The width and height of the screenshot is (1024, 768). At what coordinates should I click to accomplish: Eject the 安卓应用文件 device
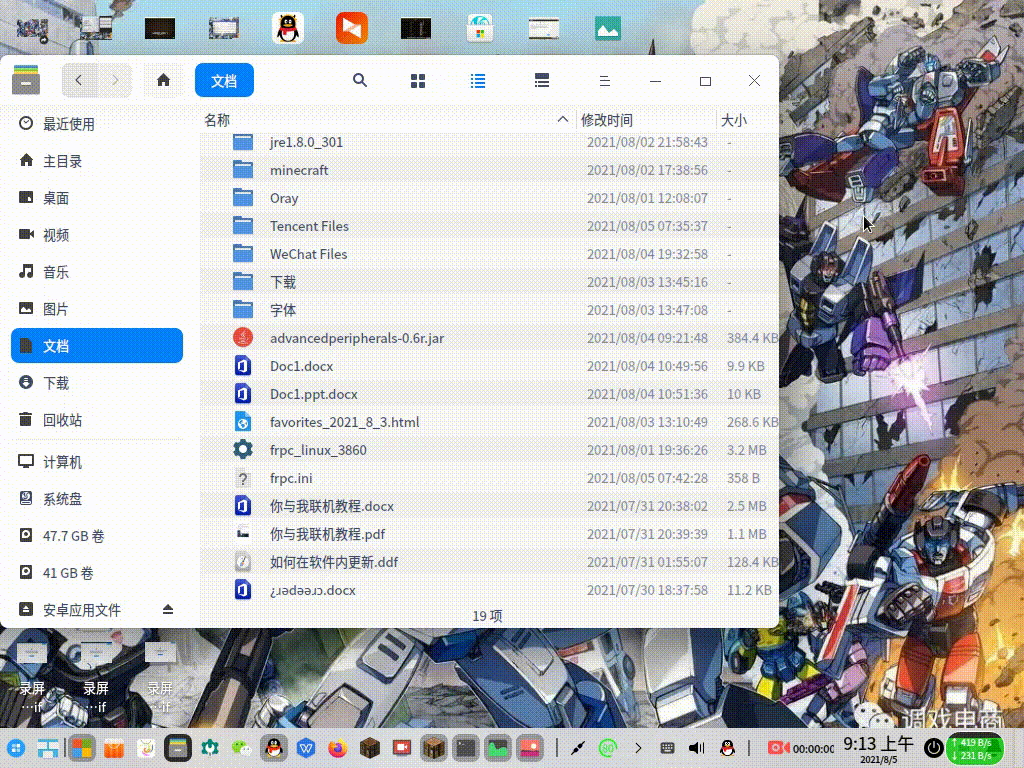click(x=168, y=610)
